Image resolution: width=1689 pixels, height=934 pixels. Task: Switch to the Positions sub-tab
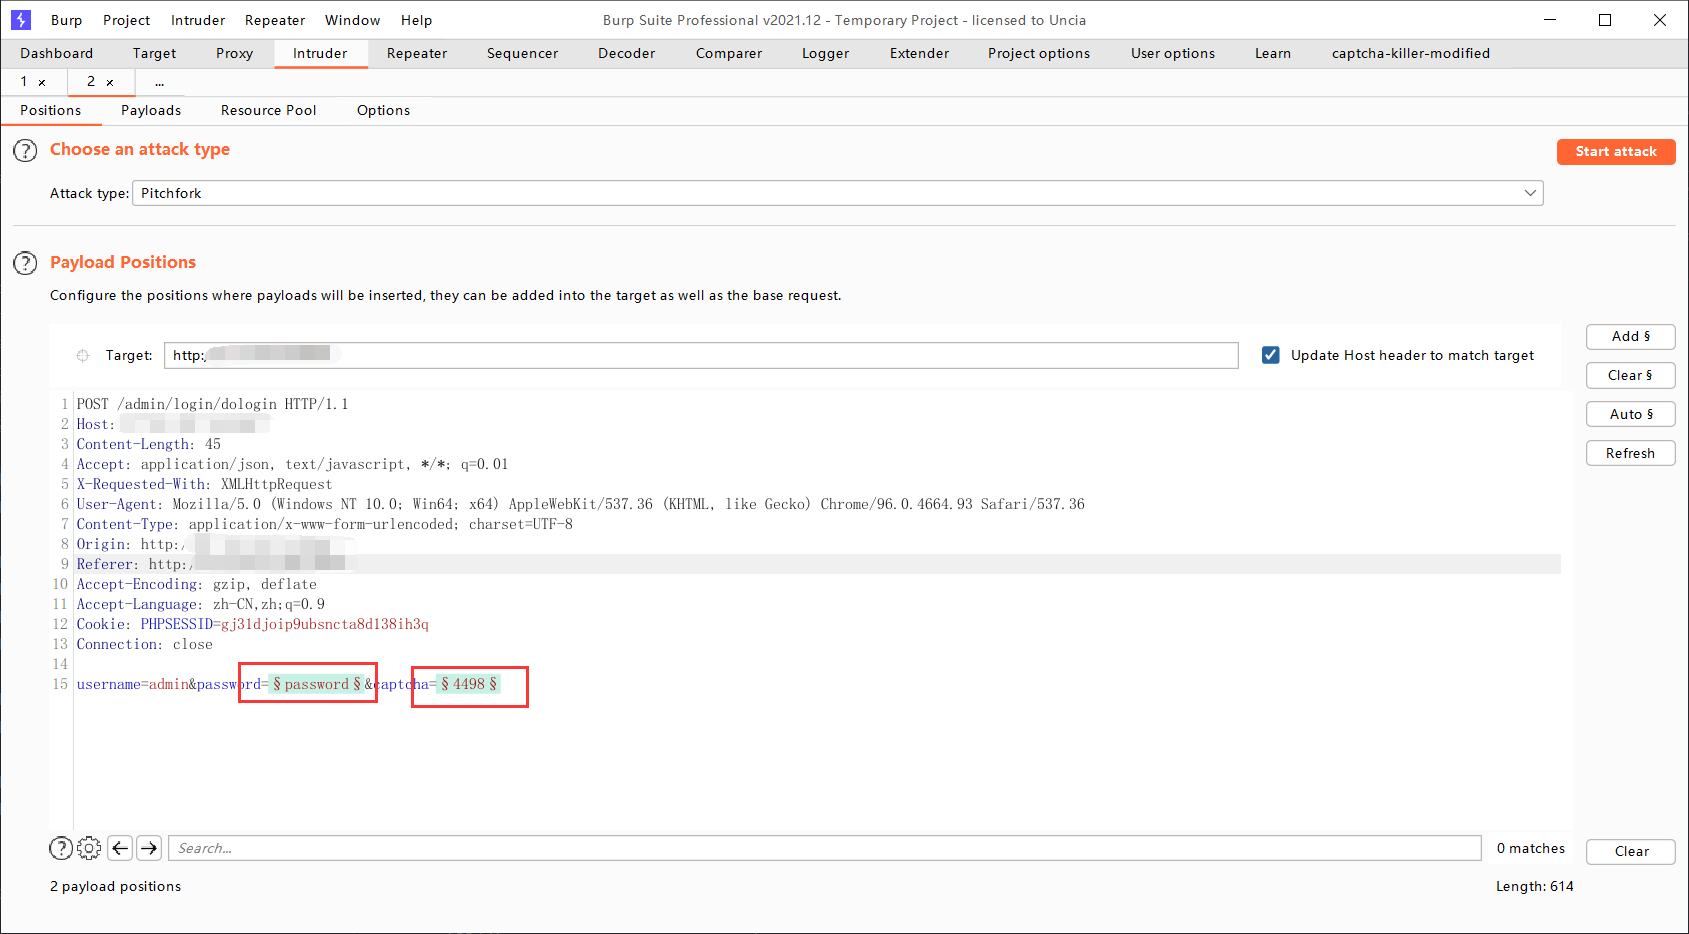(x=51, y=110)
